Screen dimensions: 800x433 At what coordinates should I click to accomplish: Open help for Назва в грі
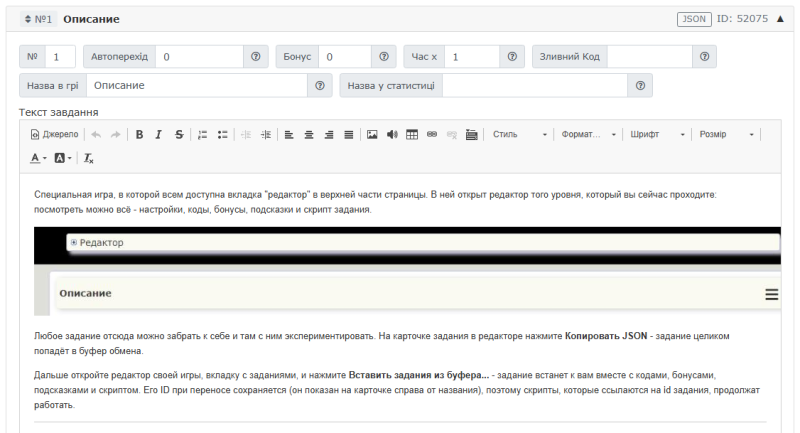click(320, 86)
